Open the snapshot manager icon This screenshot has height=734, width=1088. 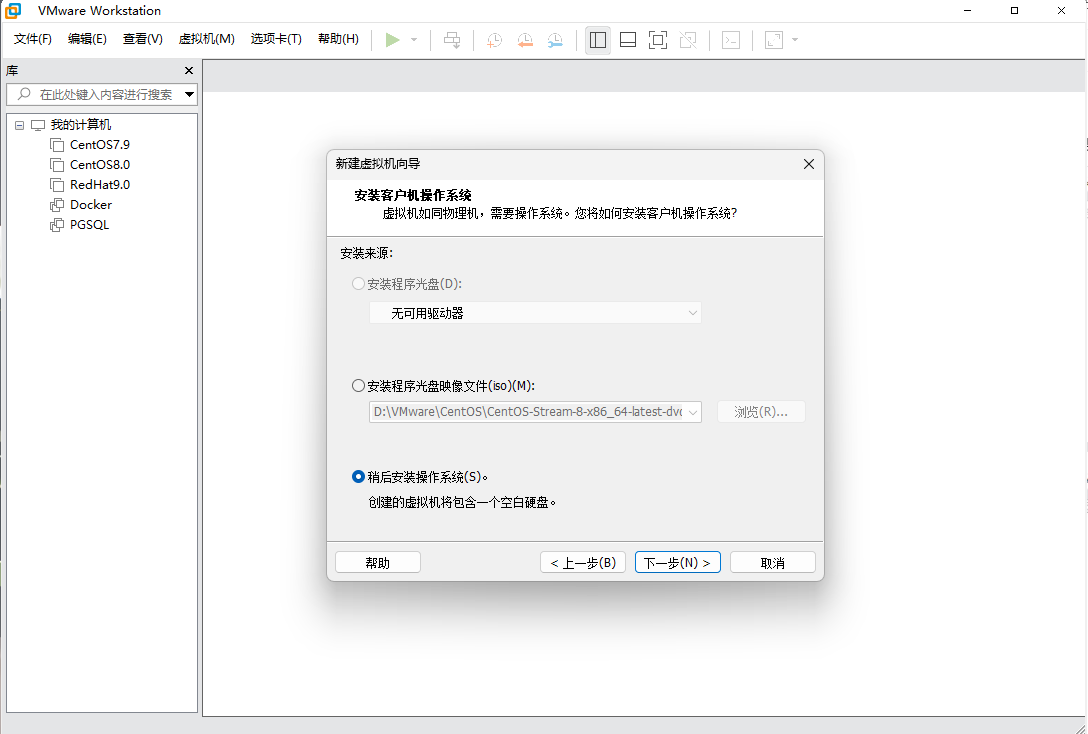pyautogui.click(x=555, y=40)
